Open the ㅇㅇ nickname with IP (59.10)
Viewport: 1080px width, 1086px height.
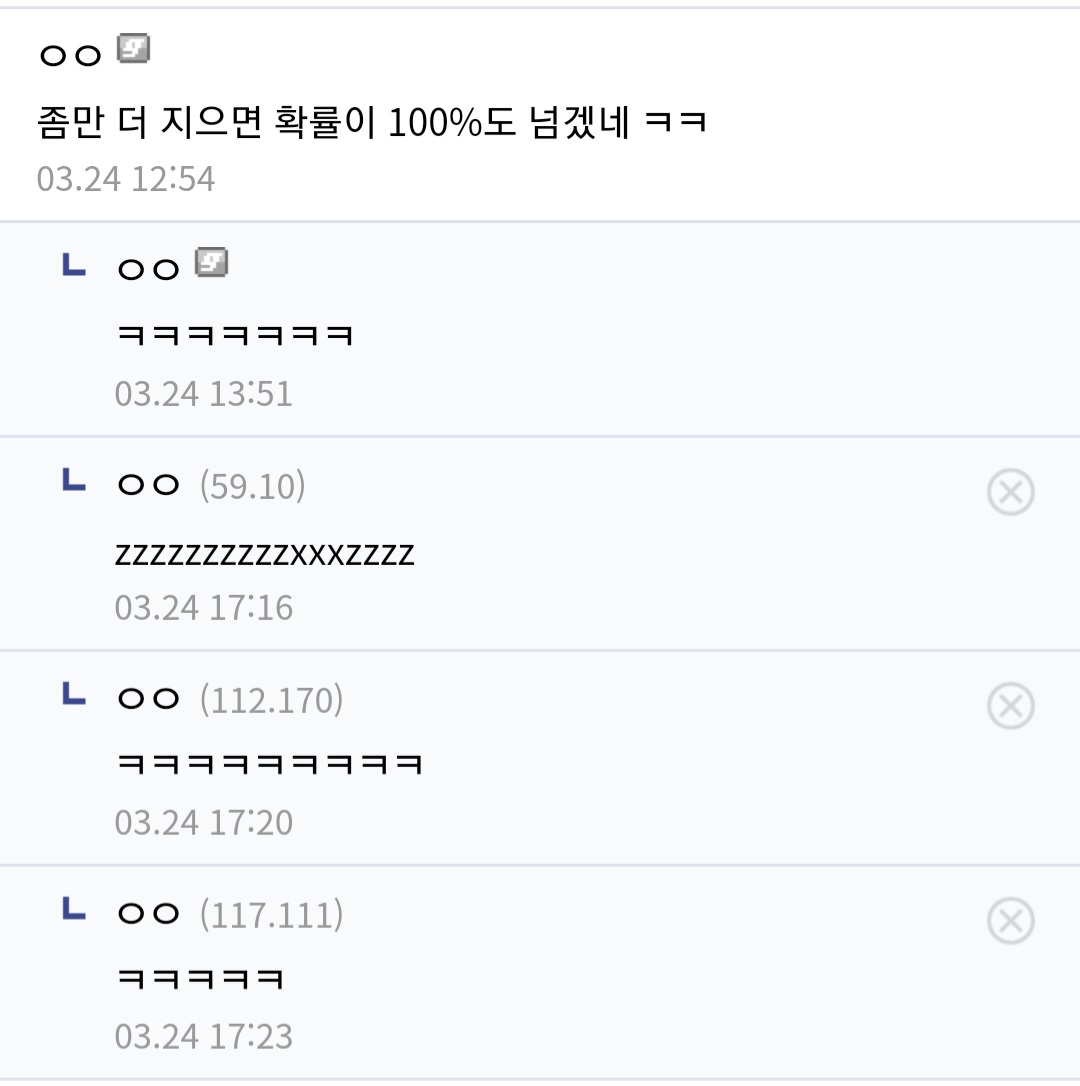[148, 486]
